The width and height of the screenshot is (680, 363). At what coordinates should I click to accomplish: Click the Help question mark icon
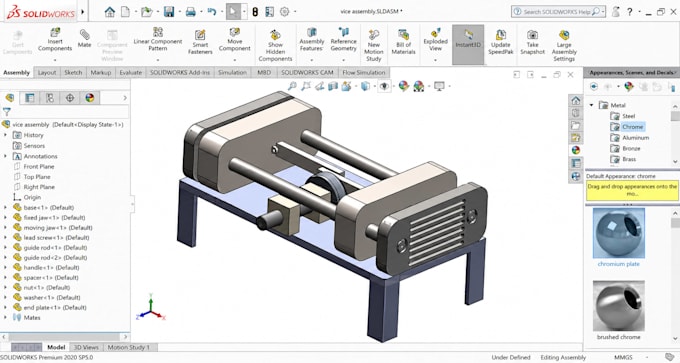[x=629, y=12]
